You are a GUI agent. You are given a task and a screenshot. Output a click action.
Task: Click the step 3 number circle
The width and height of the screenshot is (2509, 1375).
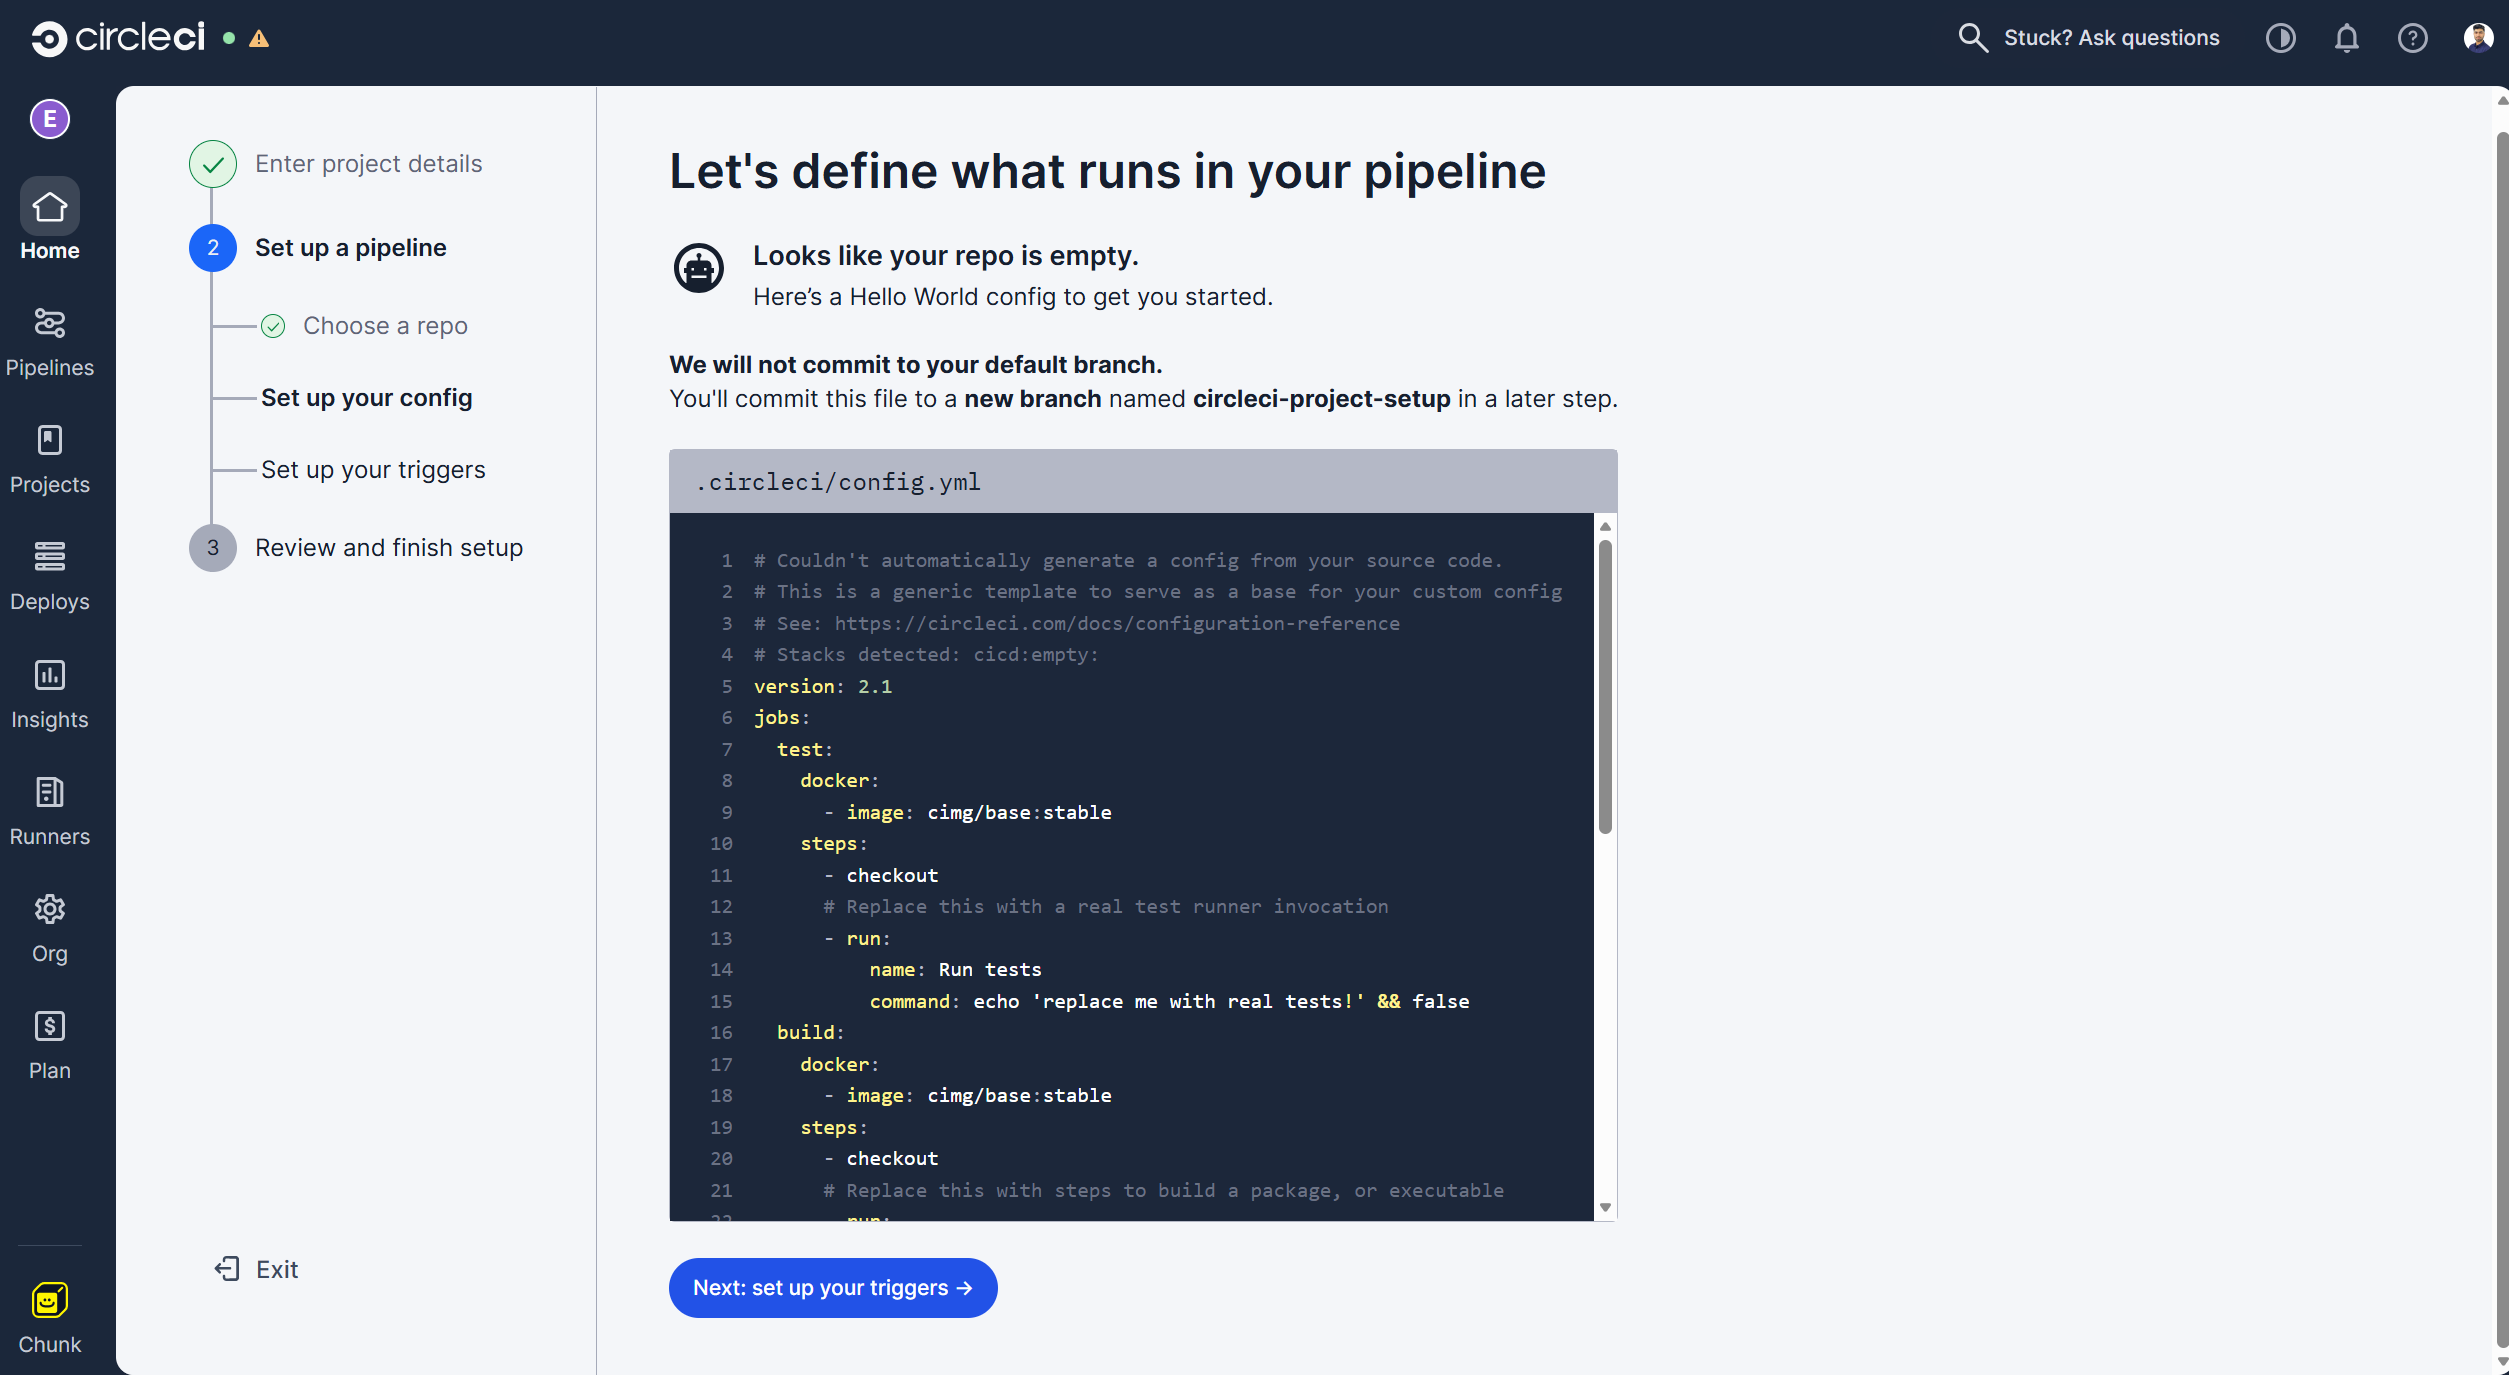(x=213, y=548)
